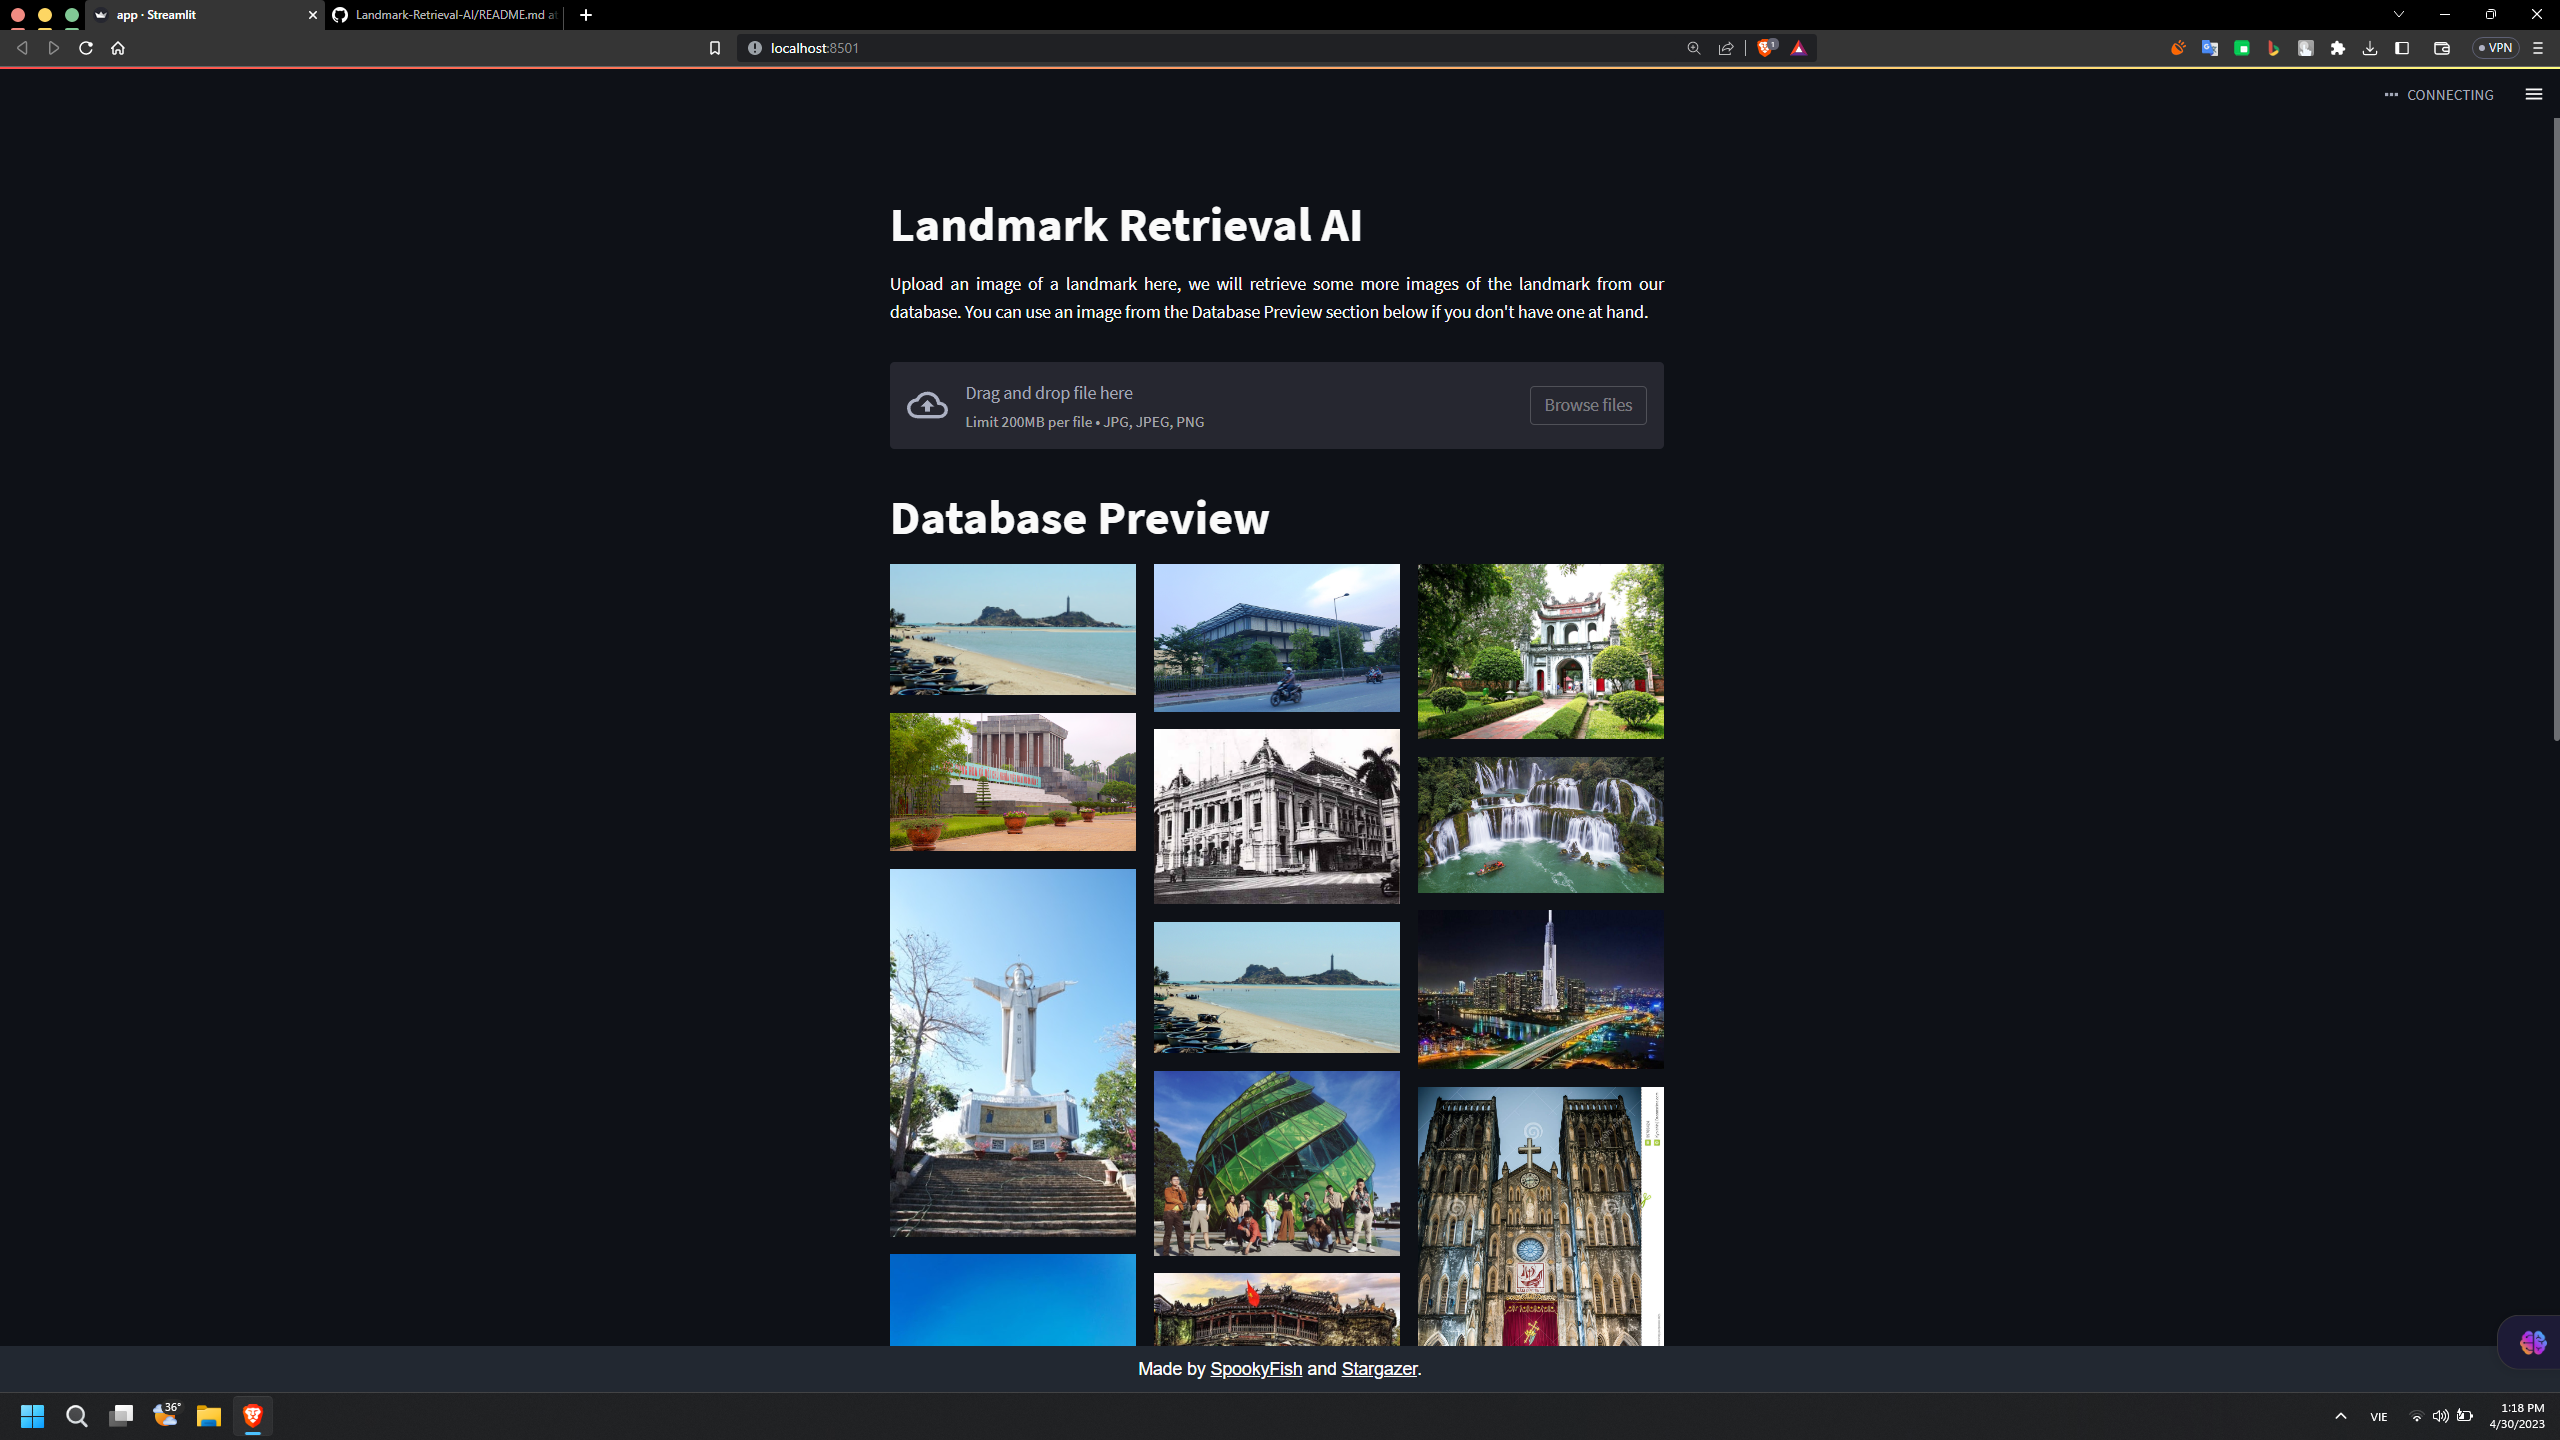Select the black-and-white opera house thumbnail
Screen dimensions: 2560x1440
coord(1276,816)
